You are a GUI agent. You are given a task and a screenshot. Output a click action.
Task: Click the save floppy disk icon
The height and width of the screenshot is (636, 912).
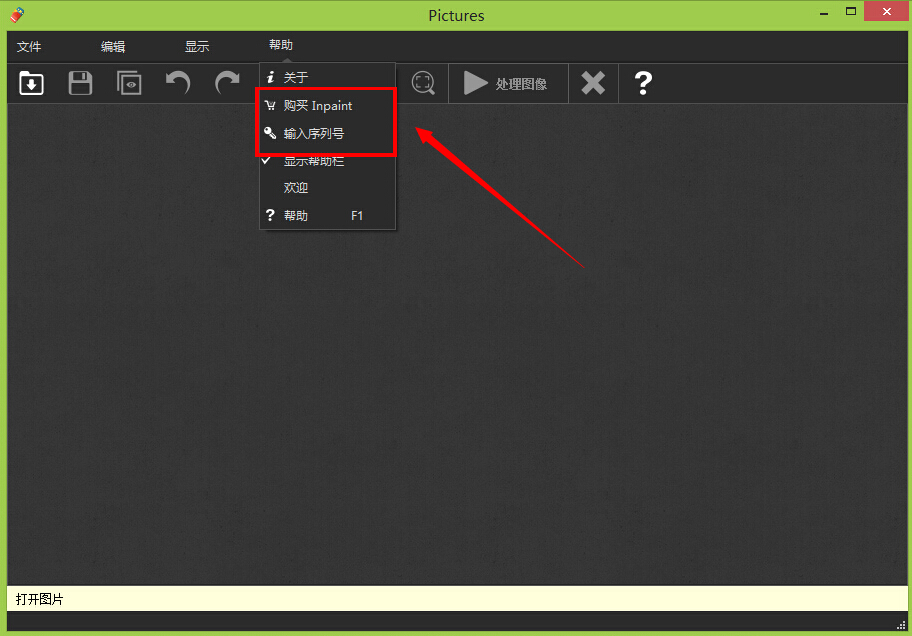tap(80, 83)
